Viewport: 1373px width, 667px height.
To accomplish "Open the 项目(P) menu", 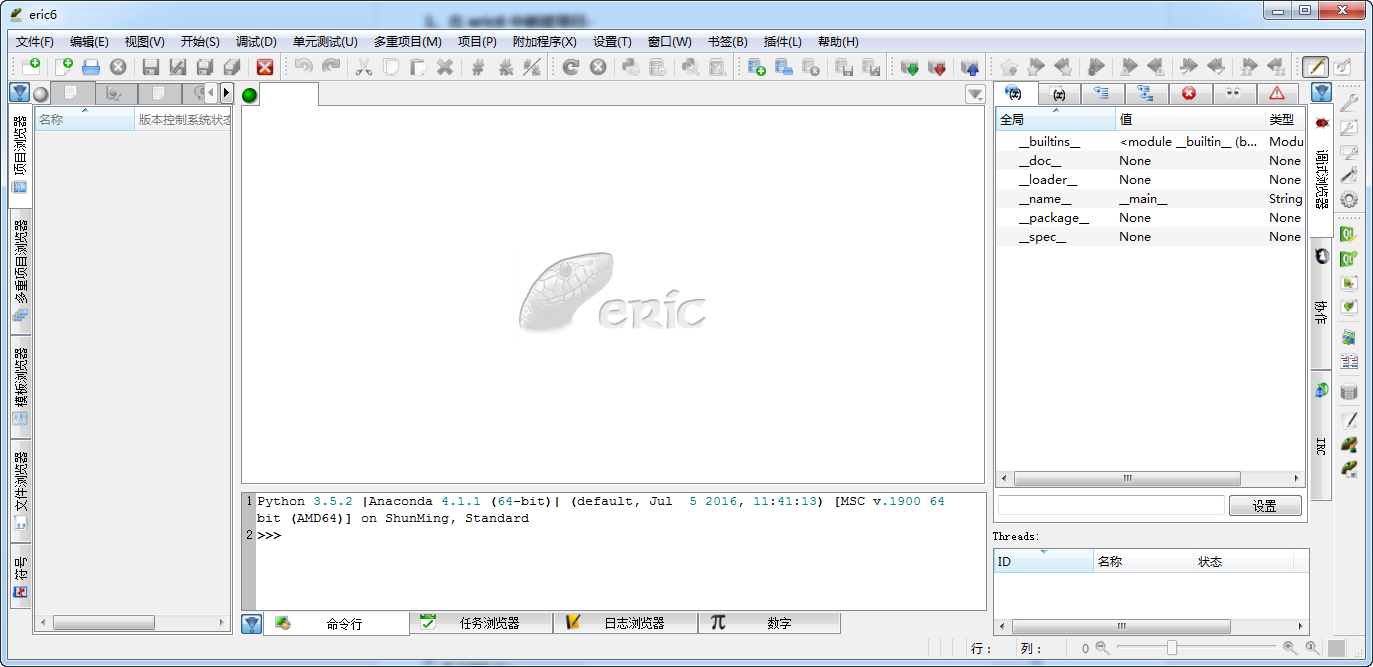I will pos(477,41).
